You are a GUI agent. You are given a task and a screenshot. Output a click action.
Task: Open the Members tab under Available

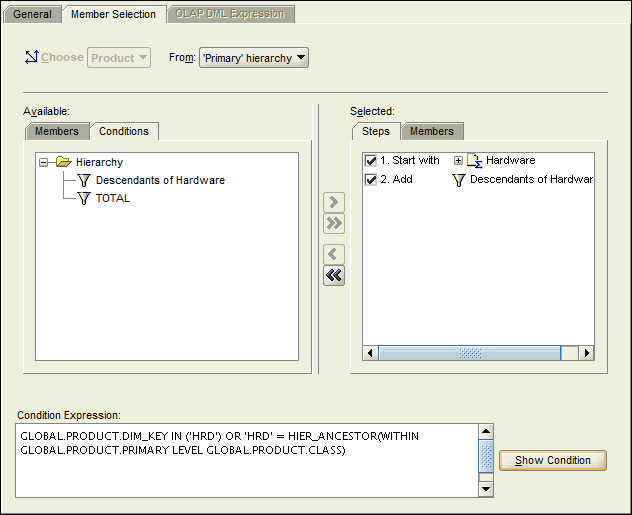(x=56, y=131)
